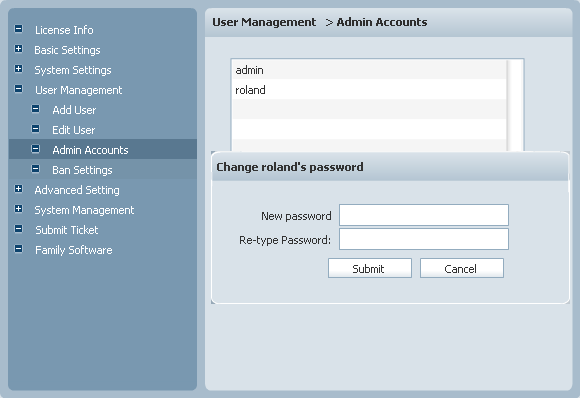Click the minus icon beside License Info
This screenshot has height=398, width=580.
[x=18, y=29]
